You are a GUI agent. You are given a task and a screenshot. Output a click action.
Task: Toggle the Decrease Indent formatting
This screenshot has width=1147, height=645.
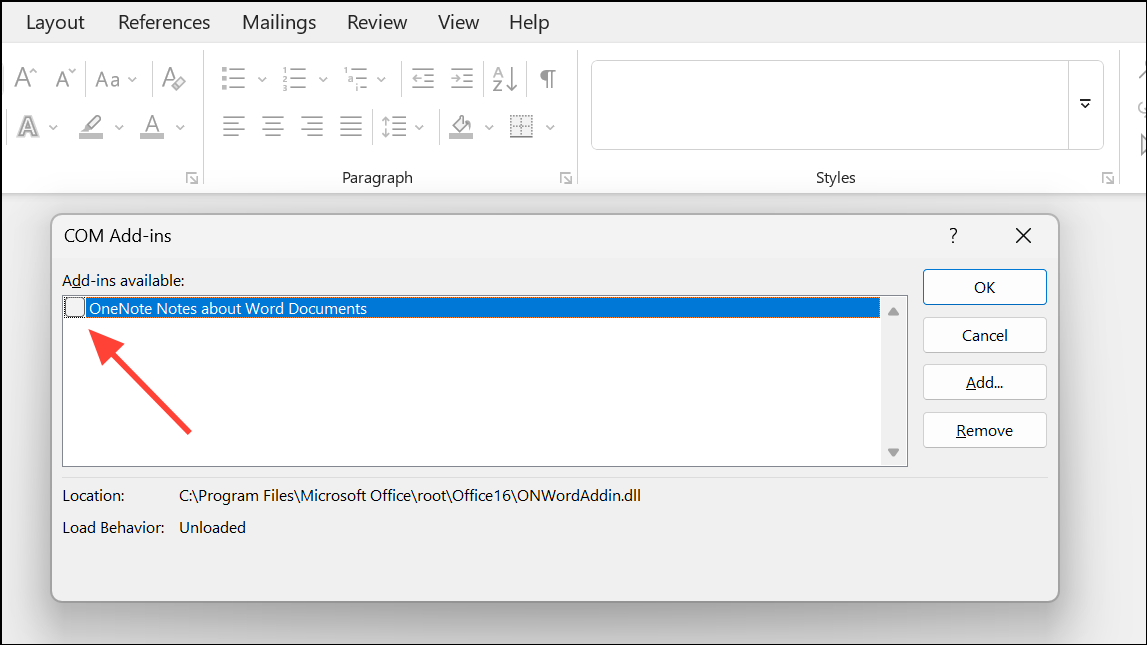(x=422, y=78)
